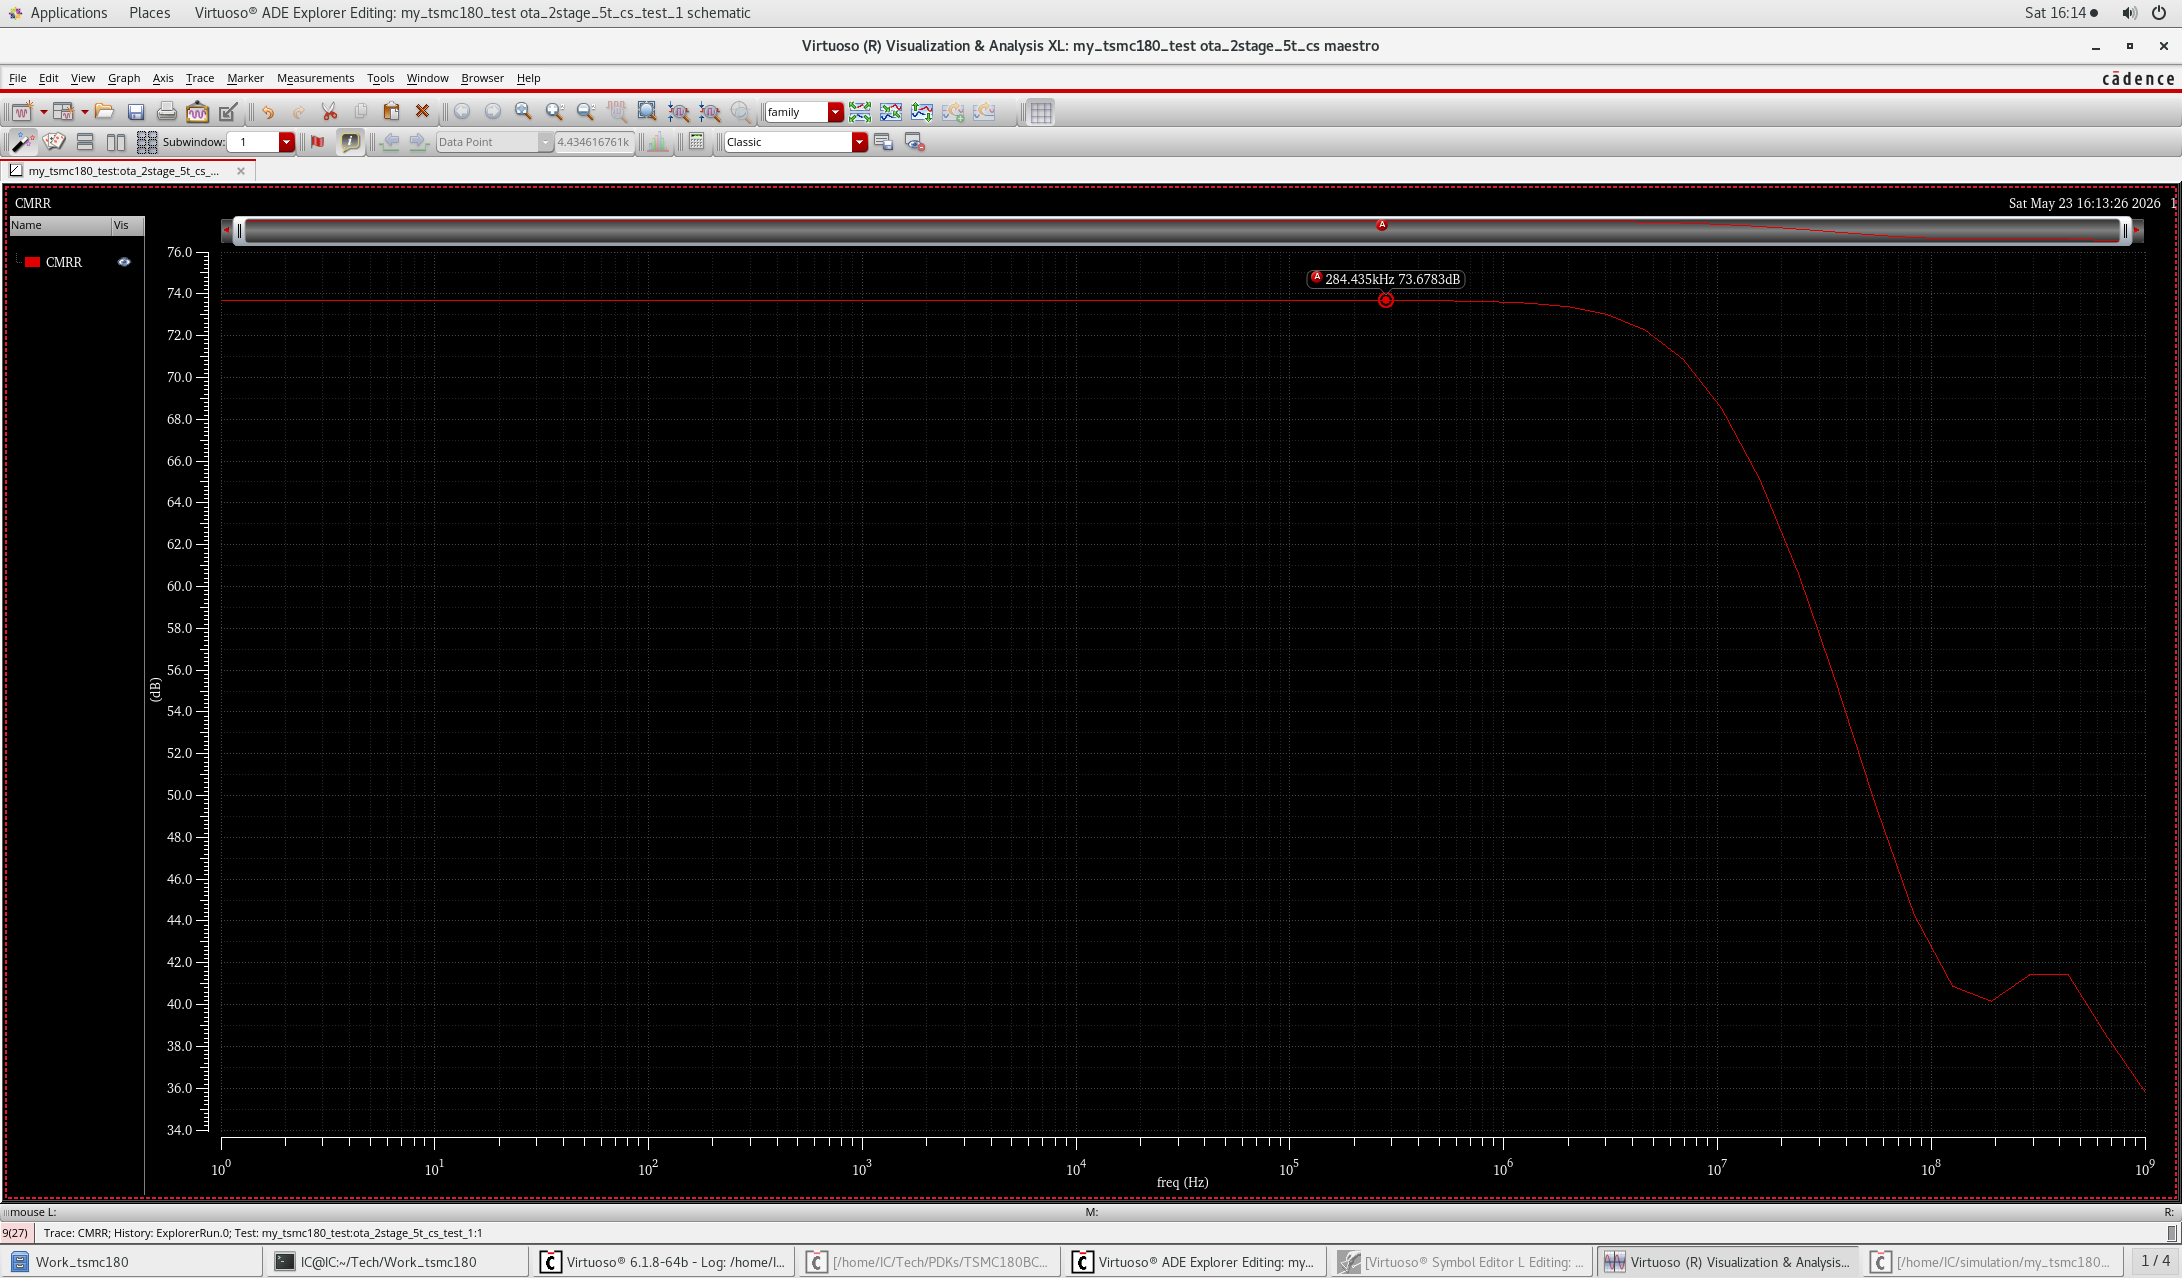Click the Paste clipboard icon
The height and width of the screenshot is (1278, 2182).
pyautogui.click(x=391, y=112)
